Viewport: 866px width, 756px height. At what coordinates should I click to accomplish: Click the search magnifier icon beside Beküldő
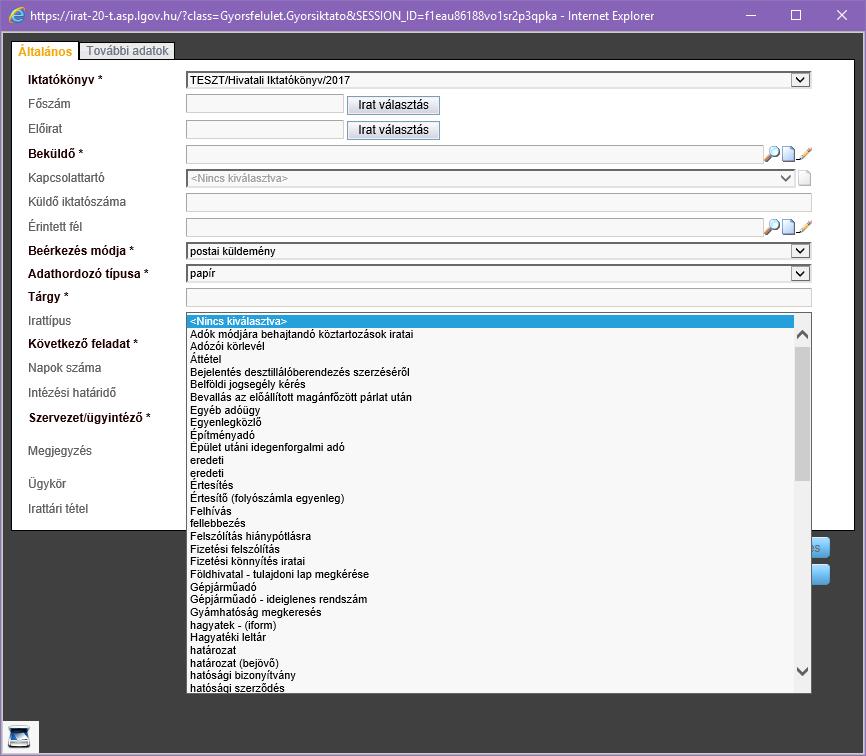[772, 154]
